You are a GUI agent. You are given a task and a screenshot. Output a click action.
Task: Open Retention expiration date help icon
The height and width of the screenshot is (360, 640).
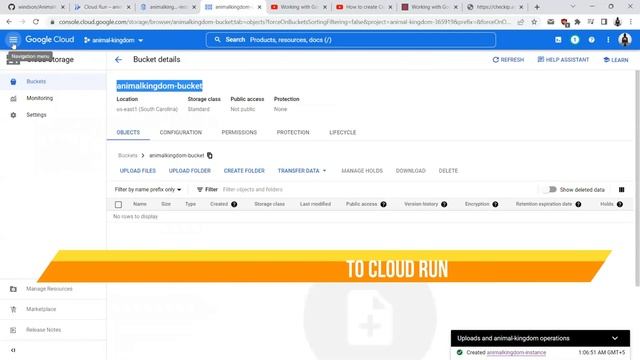coord(578,204)
